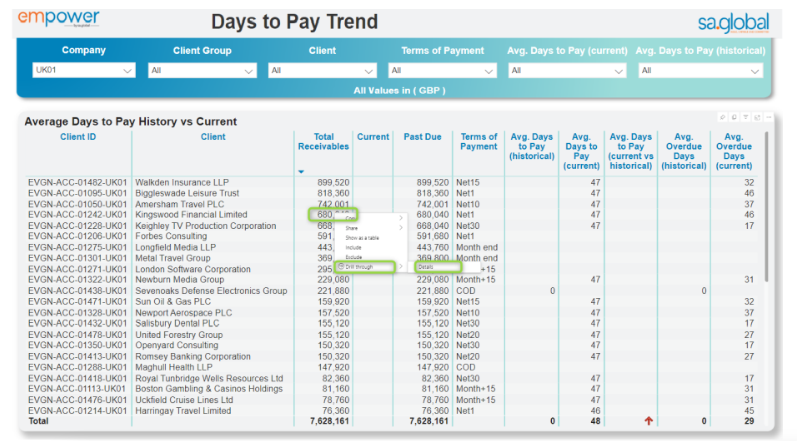Click total receivables value 7,628,161
The height and width of the screenshot is (441, 797).
click(329, 421)
